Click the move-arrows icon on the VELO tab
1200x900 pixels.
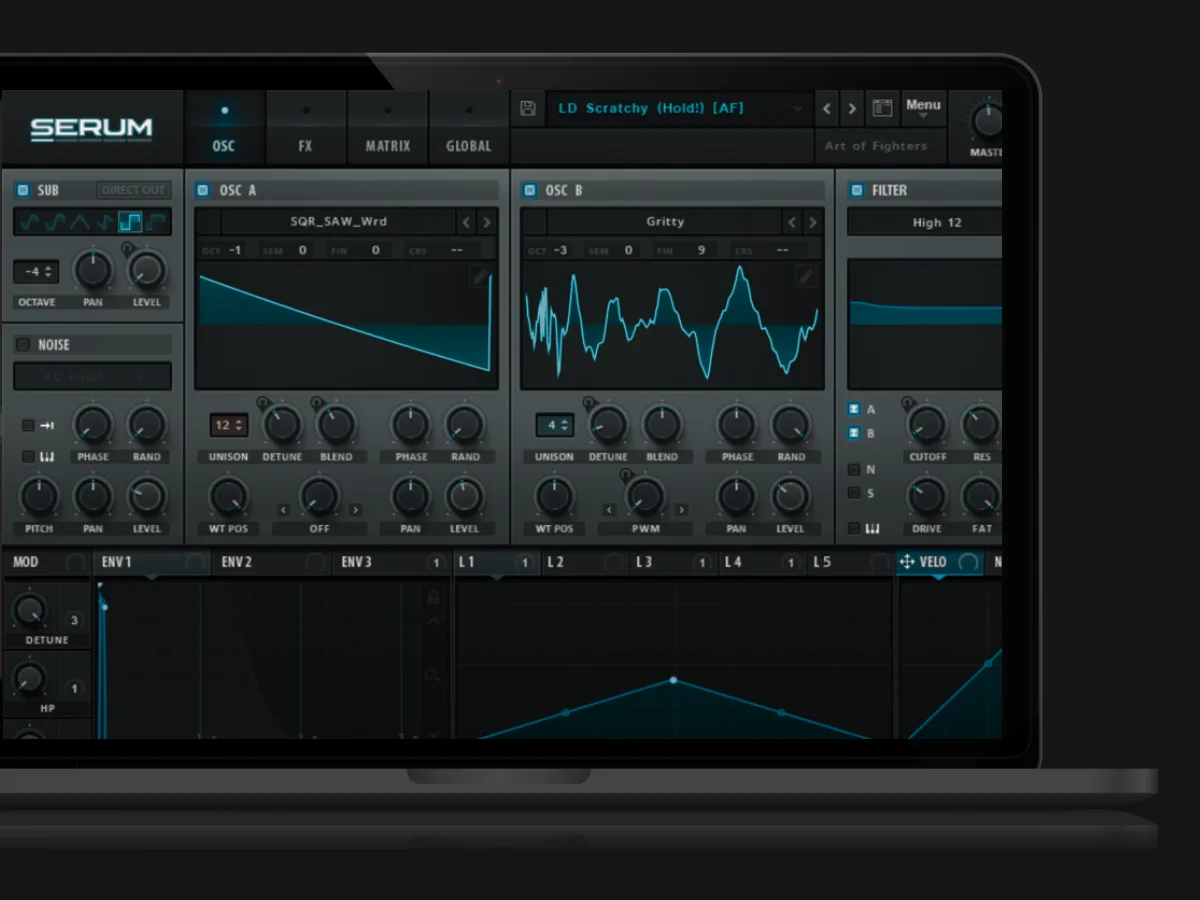[x=907, y=562]
